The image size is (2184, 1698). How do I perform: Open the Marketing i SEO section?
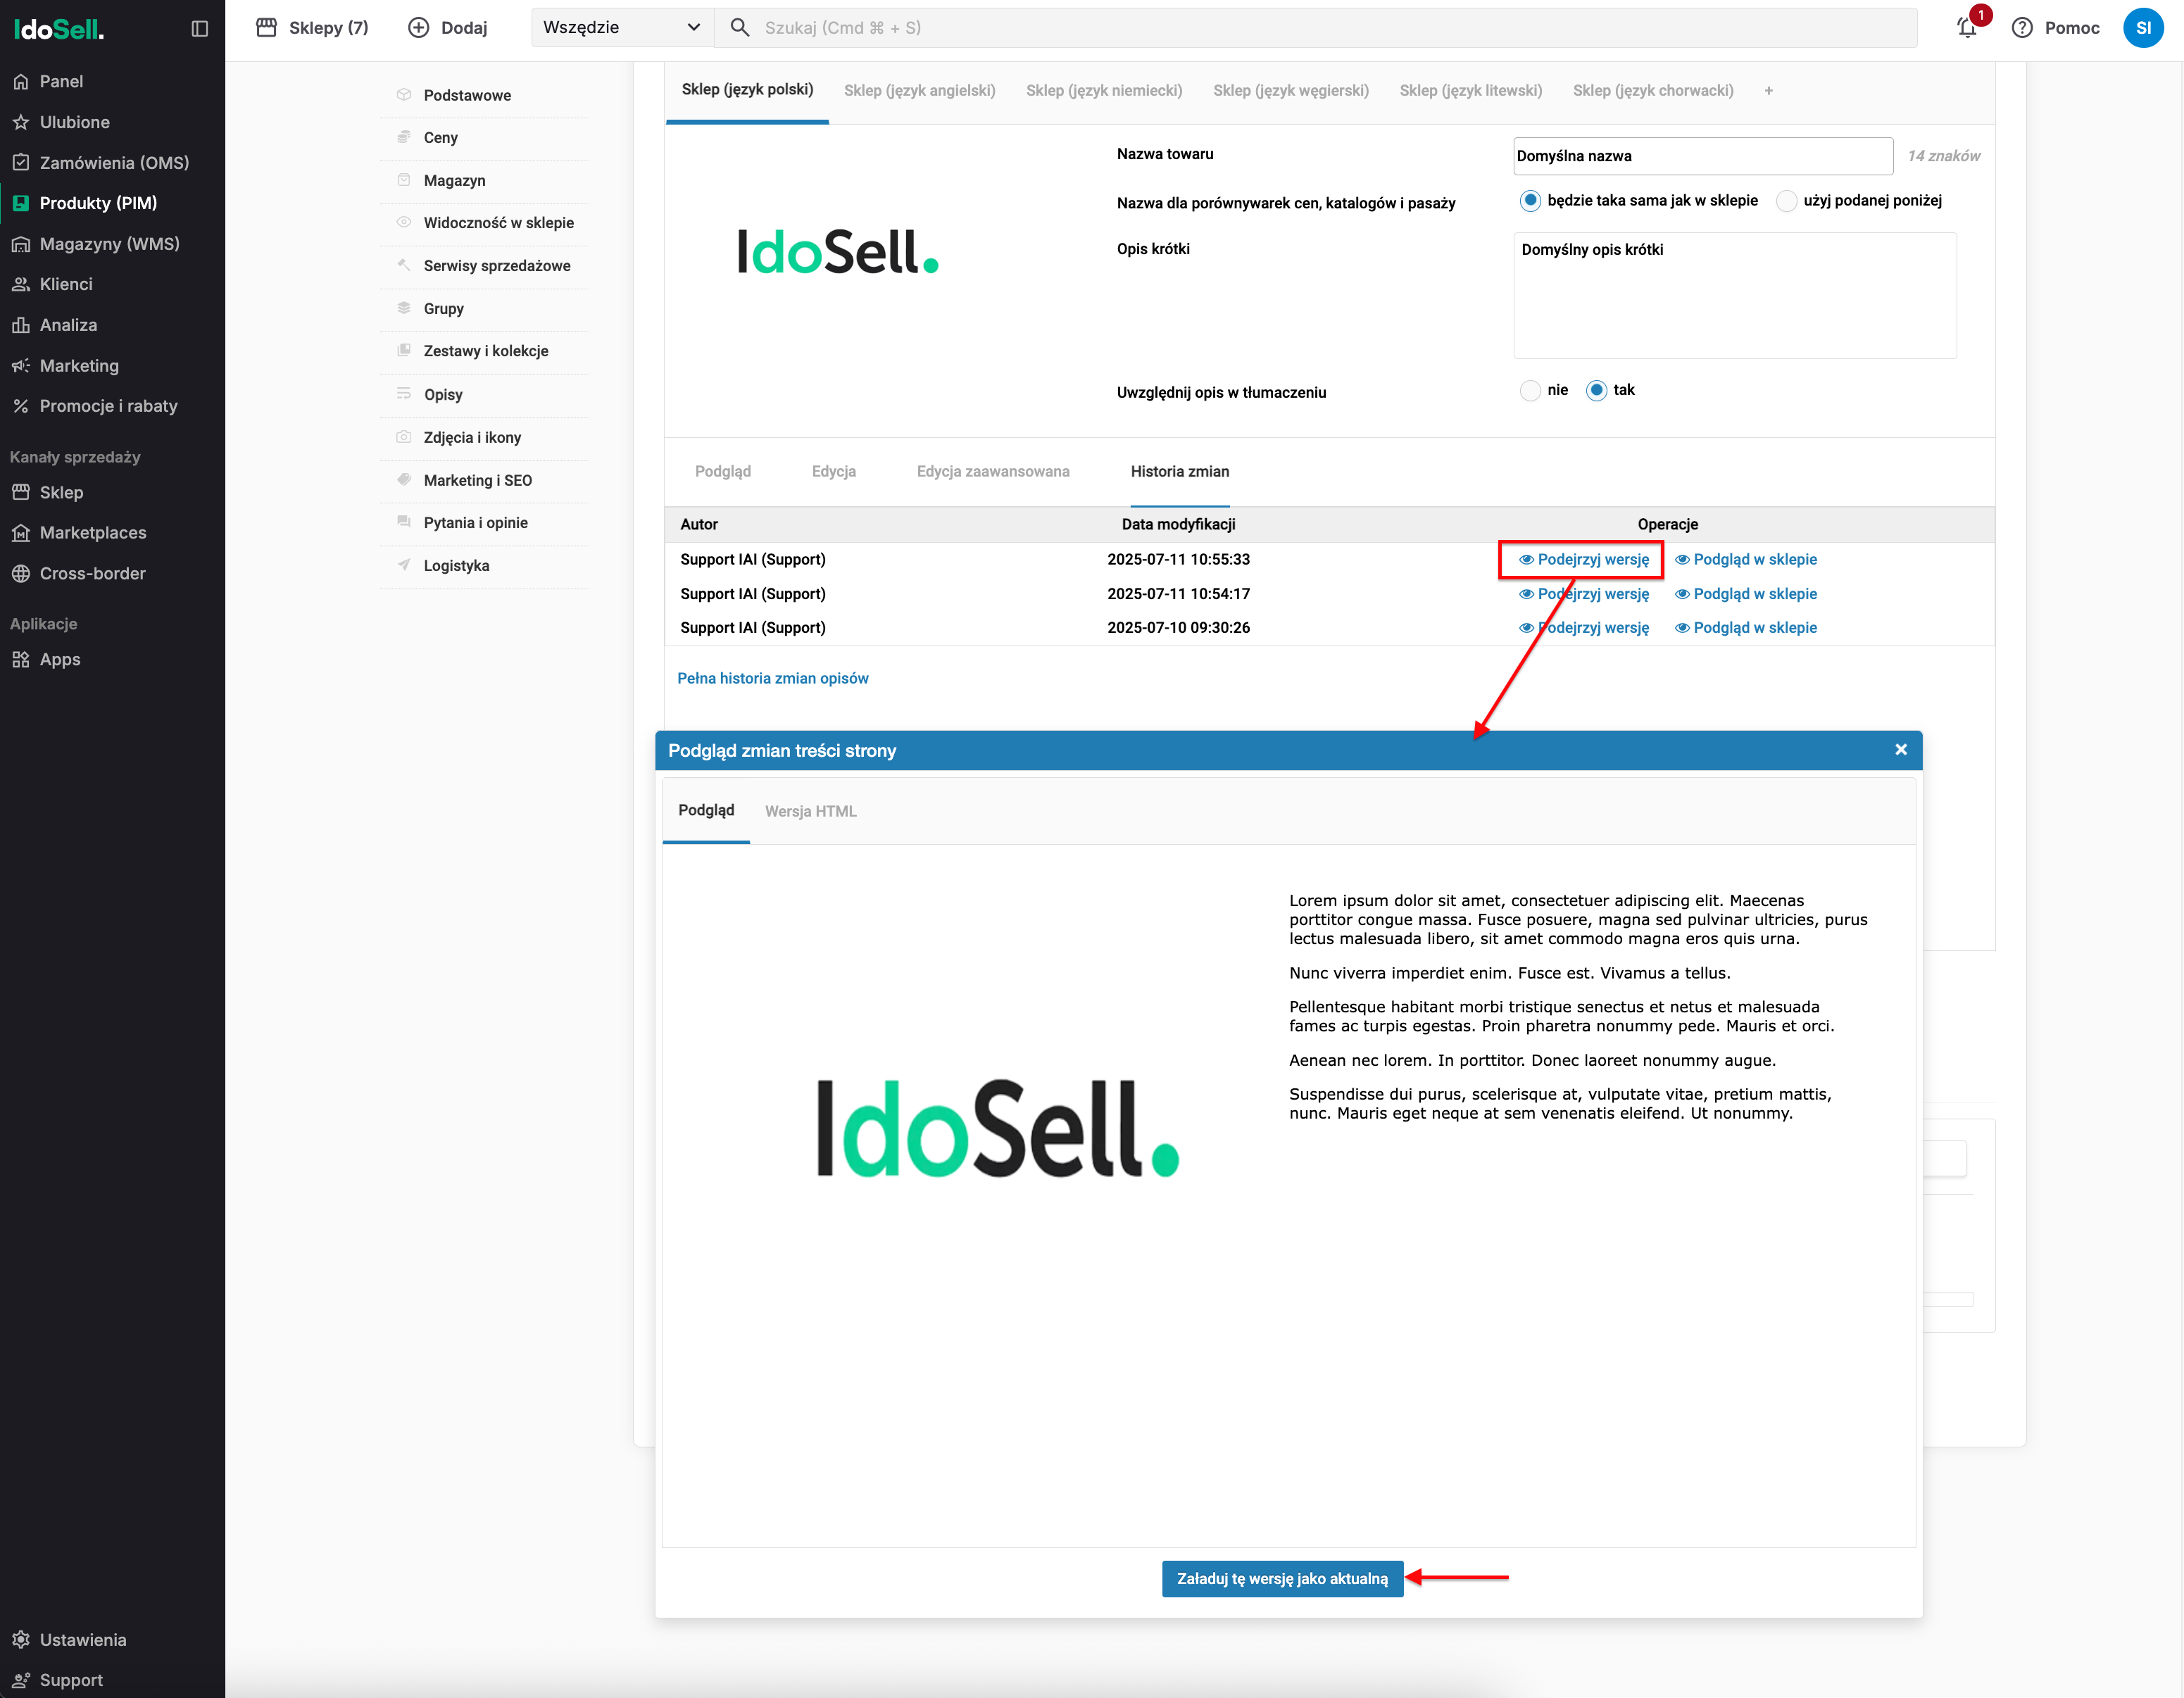pyautogui.click(x=478, y=481)
